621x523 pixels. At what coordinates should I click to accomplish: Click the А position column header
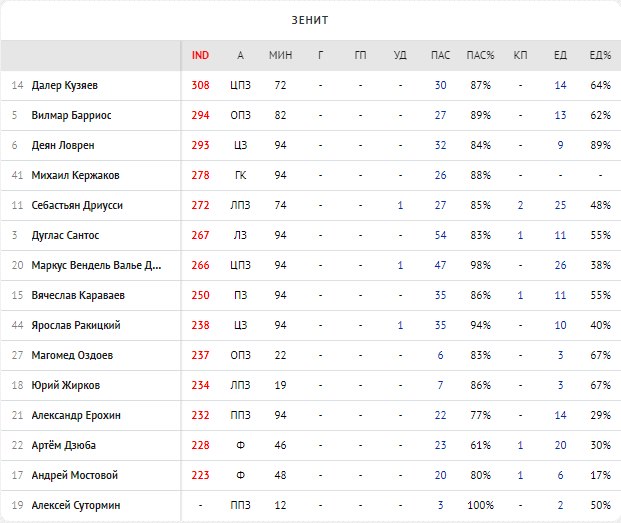(240, 55)
